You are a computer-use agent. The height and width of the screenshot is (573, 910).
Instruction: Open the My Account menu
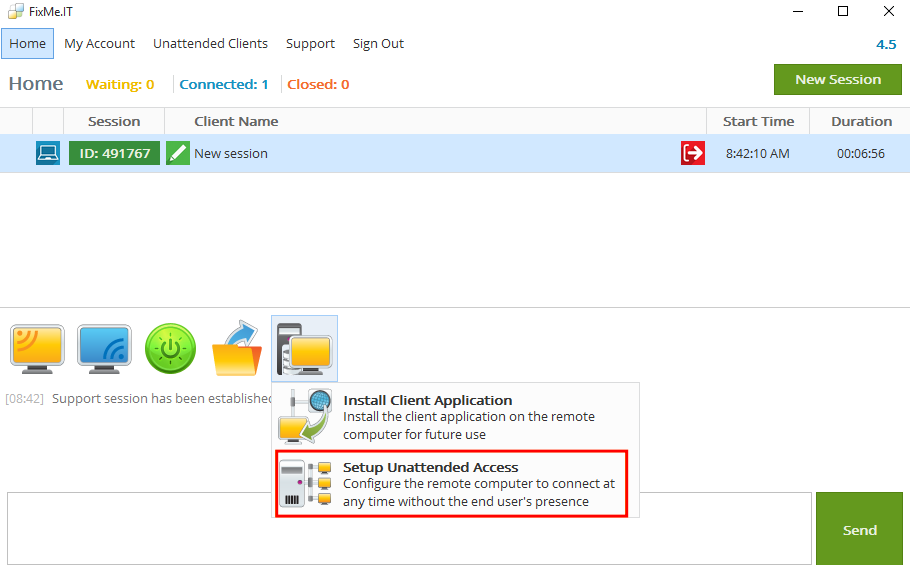[x=99, y=44]
